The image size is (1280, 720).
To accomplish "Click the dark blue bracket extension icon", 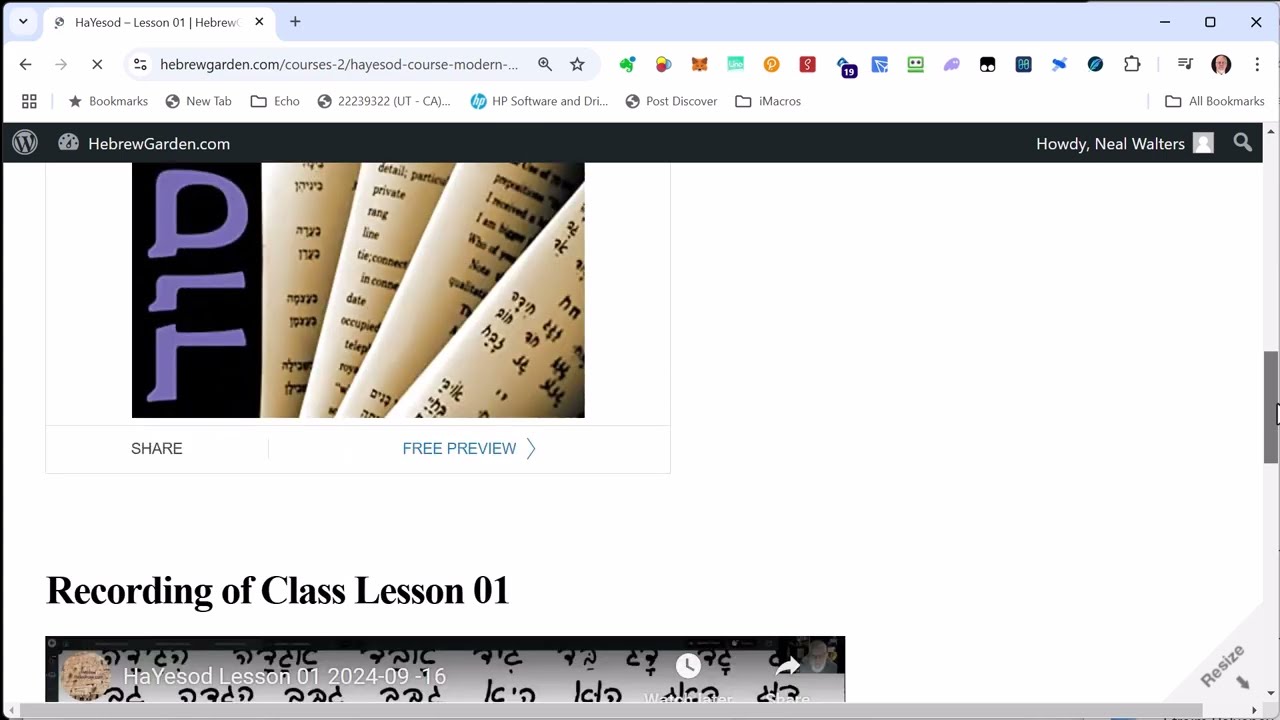I will point(1024,64).
